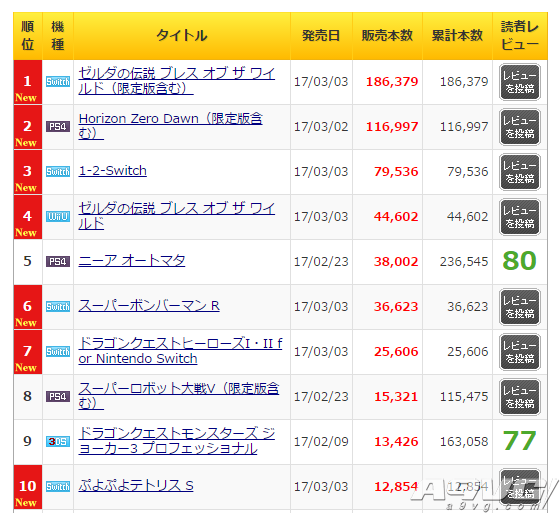
Task: Post a review for スーパーロボット大戦V
Action: (x=520, y=397)
